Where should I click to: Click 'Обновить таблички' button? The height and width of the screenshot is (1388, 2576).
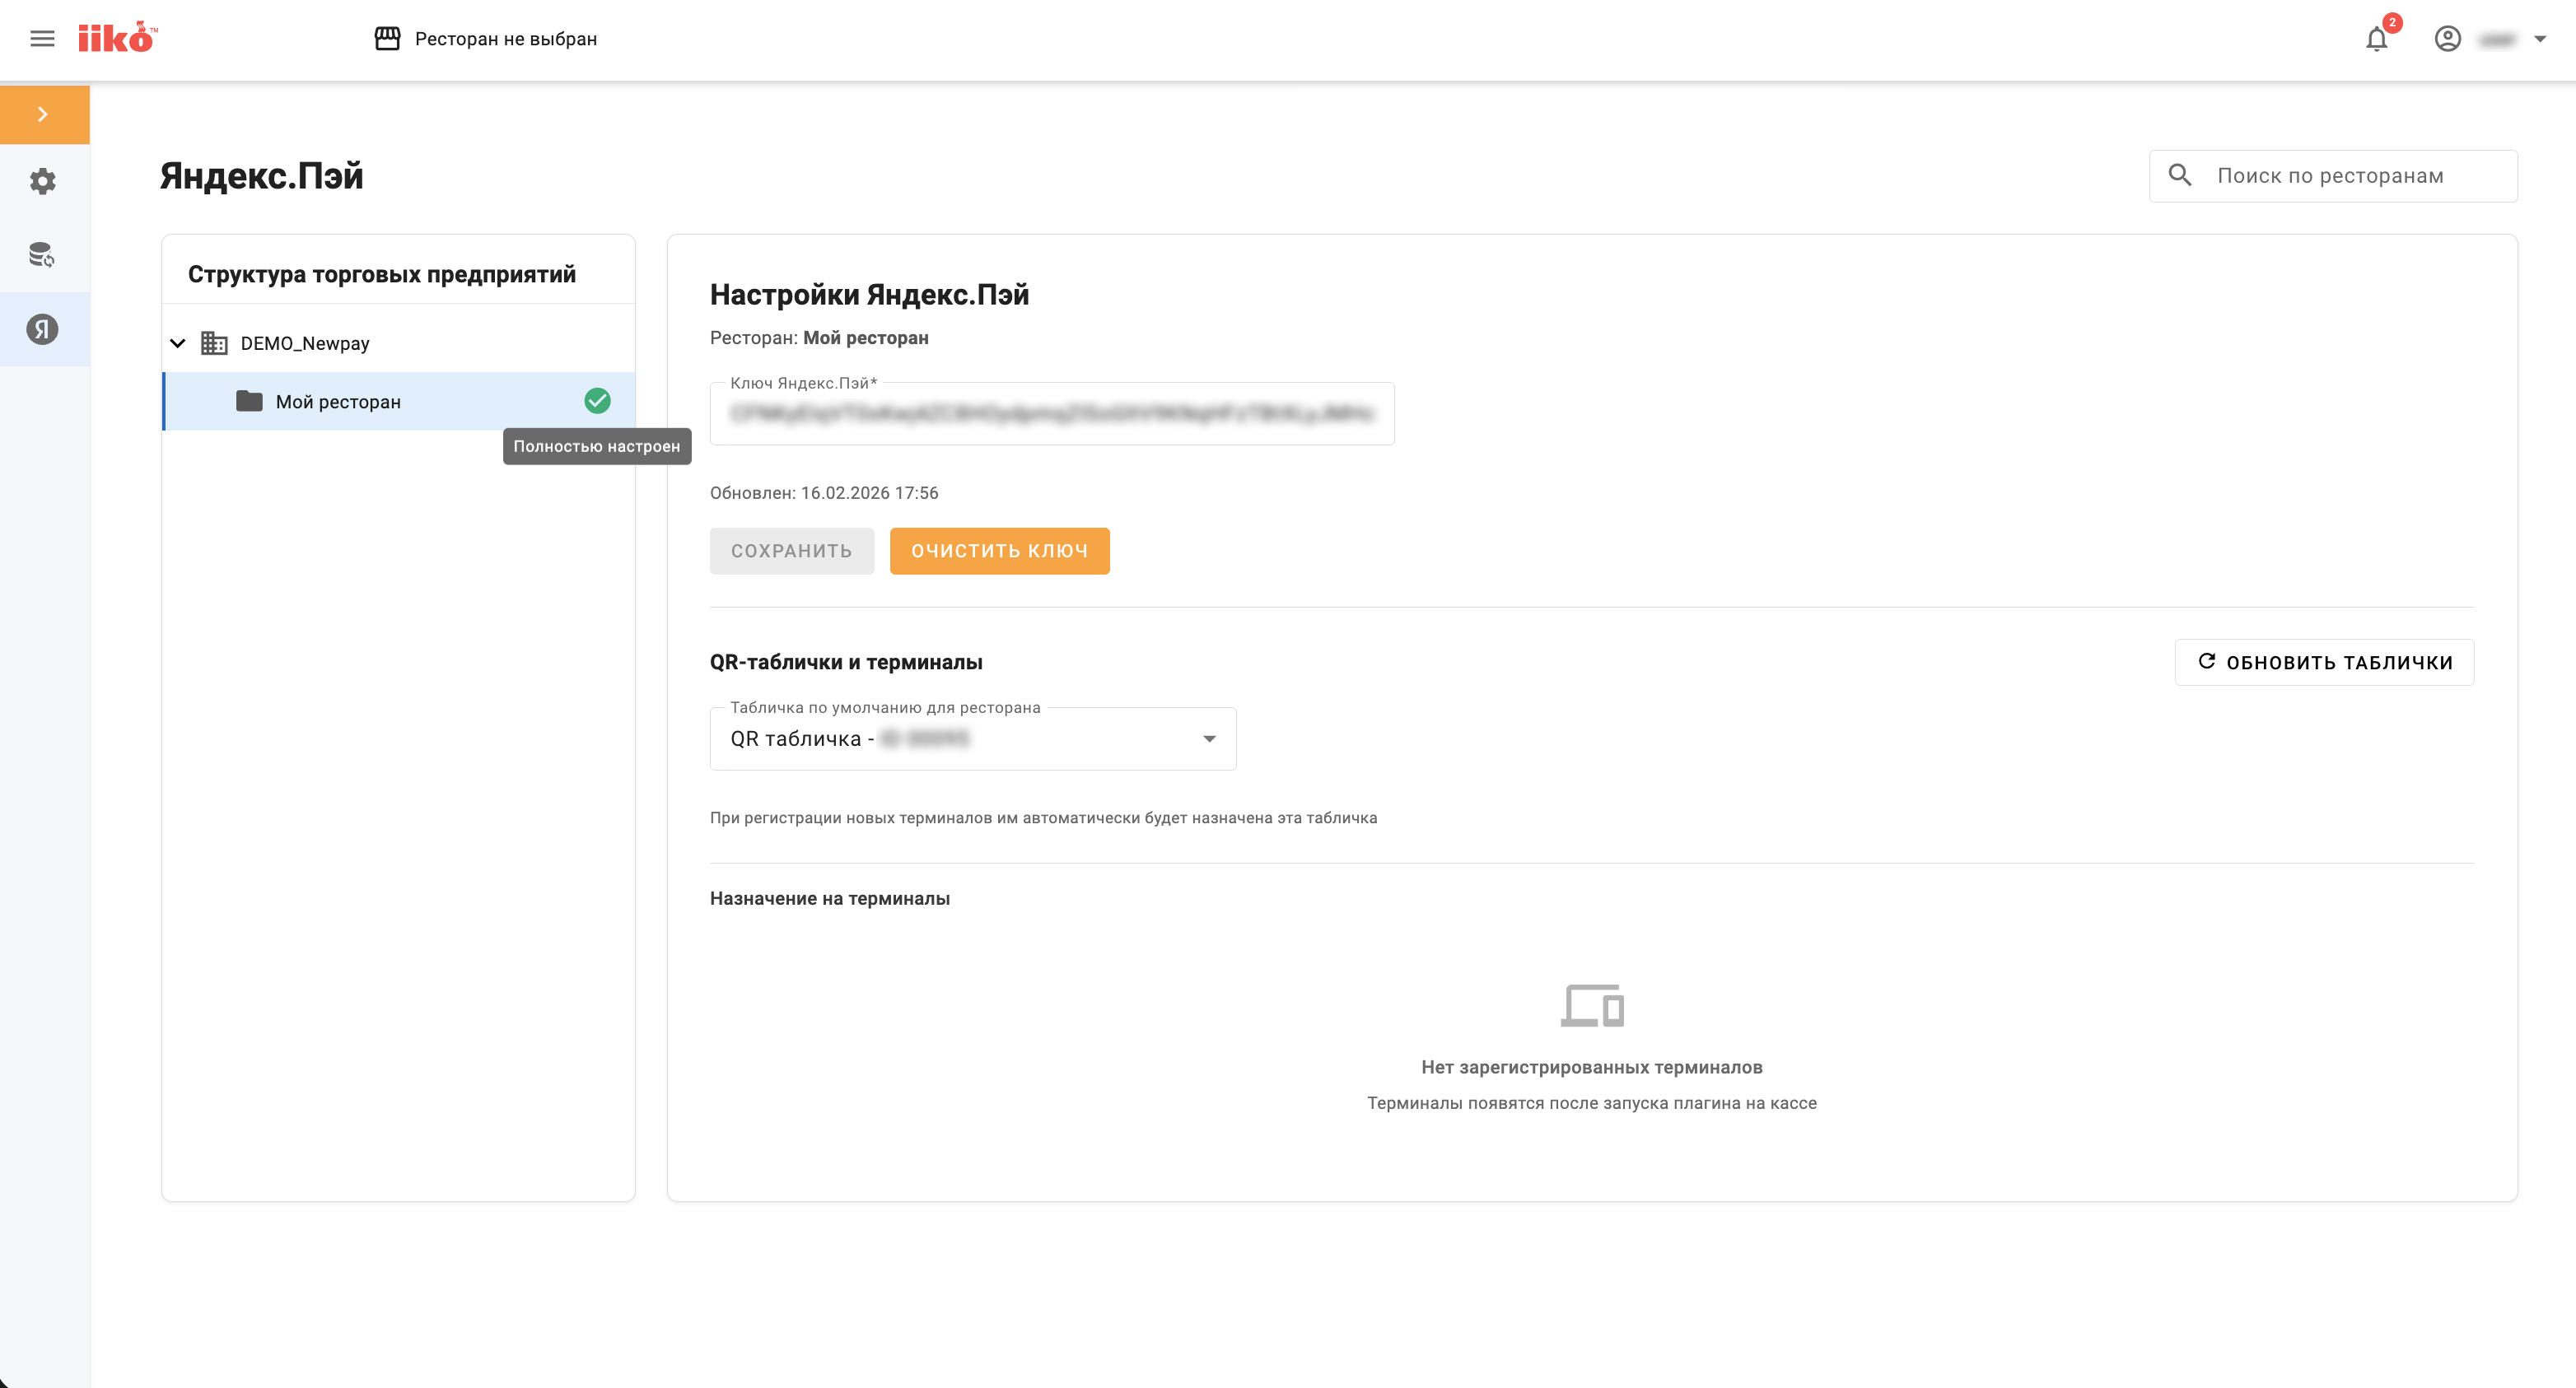coord(2324,662)
